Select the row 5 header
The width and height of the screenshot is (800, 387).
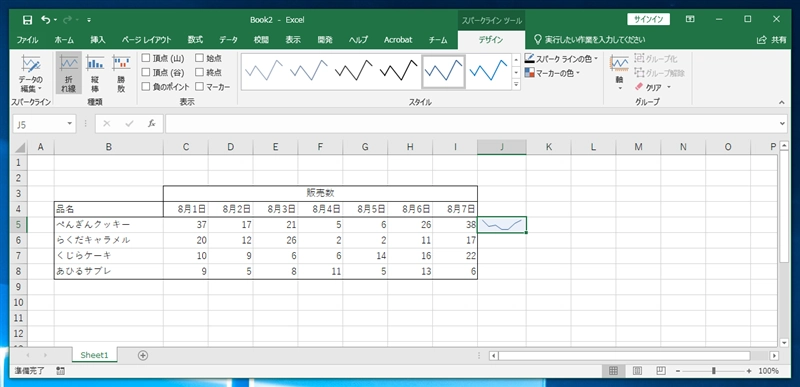[19, 225]
